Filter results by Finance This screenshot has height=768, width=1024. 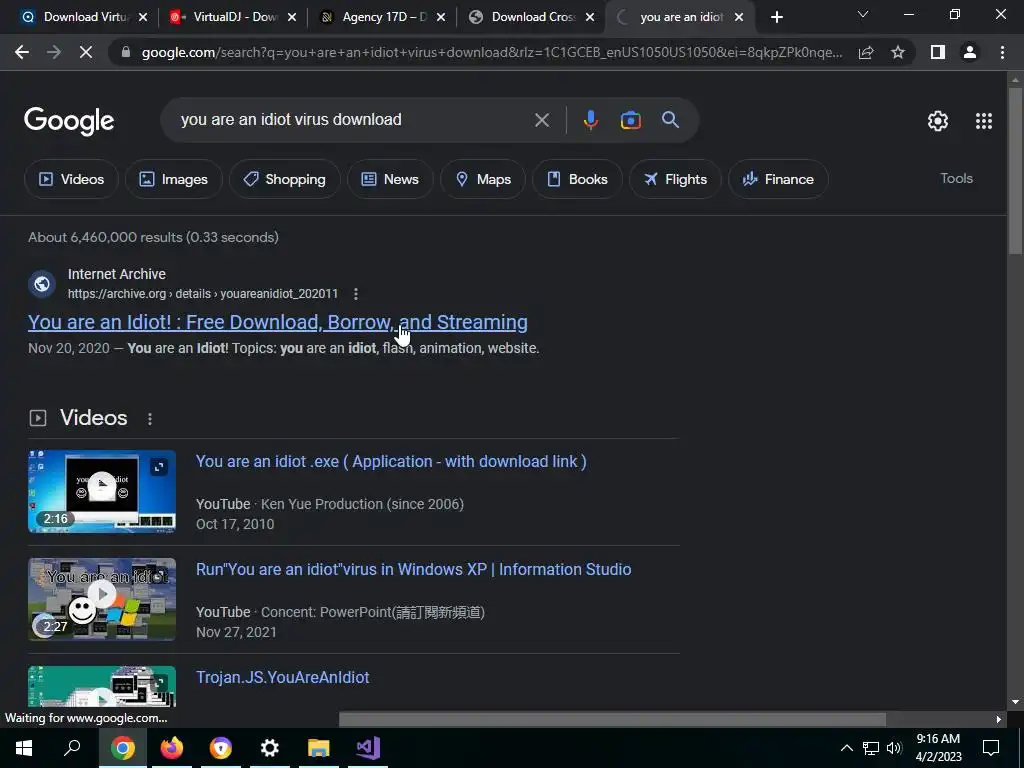(778, 180)
